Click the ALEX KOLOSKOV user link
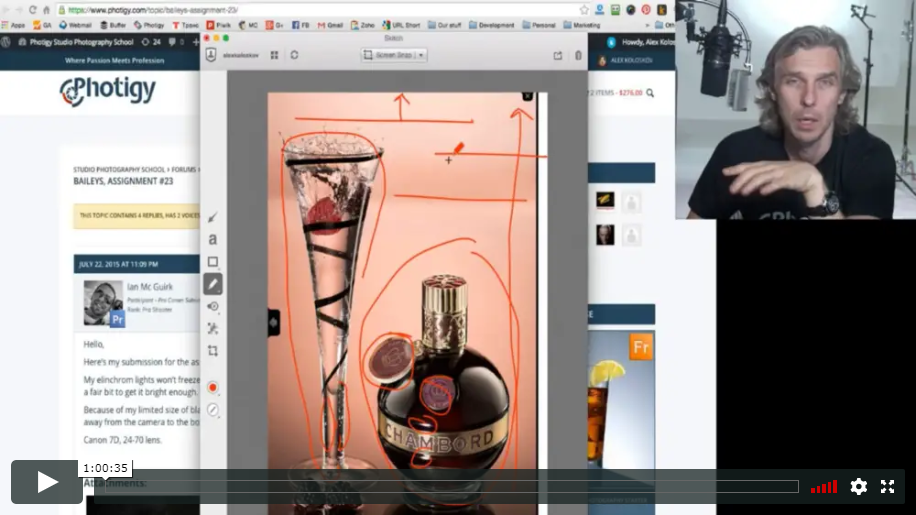Viewport: 916px width, 515px height. pos(625,61)
